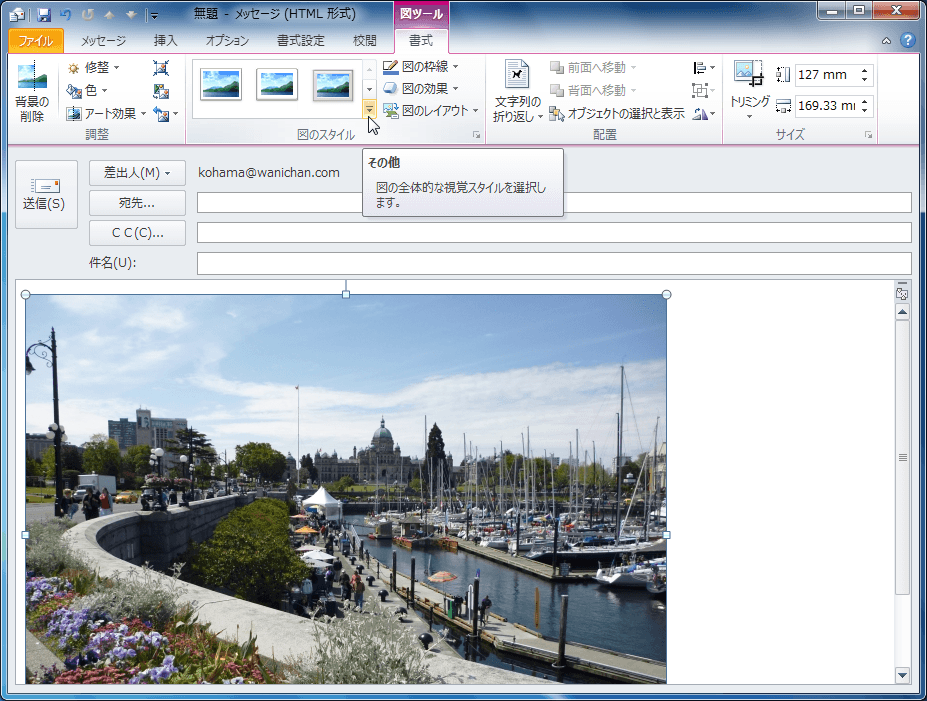The height and width of the screenshot is (701, 927).
Task: Open Help with the question mark icon
Action: coord(907,40)
